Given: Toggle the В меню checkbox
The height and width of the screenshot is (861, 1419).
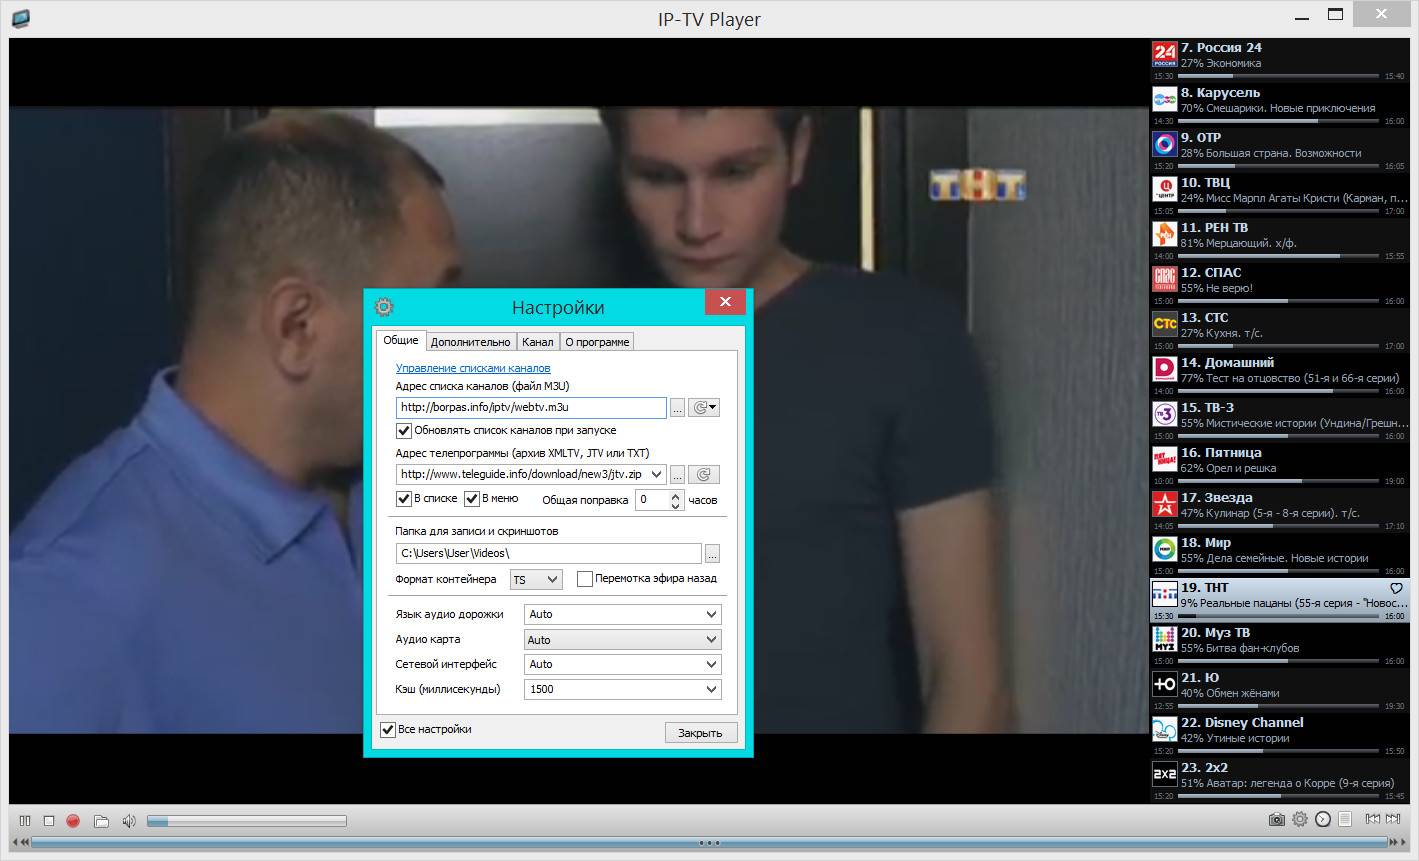Looking at the screenshot, I should [472, 499].
